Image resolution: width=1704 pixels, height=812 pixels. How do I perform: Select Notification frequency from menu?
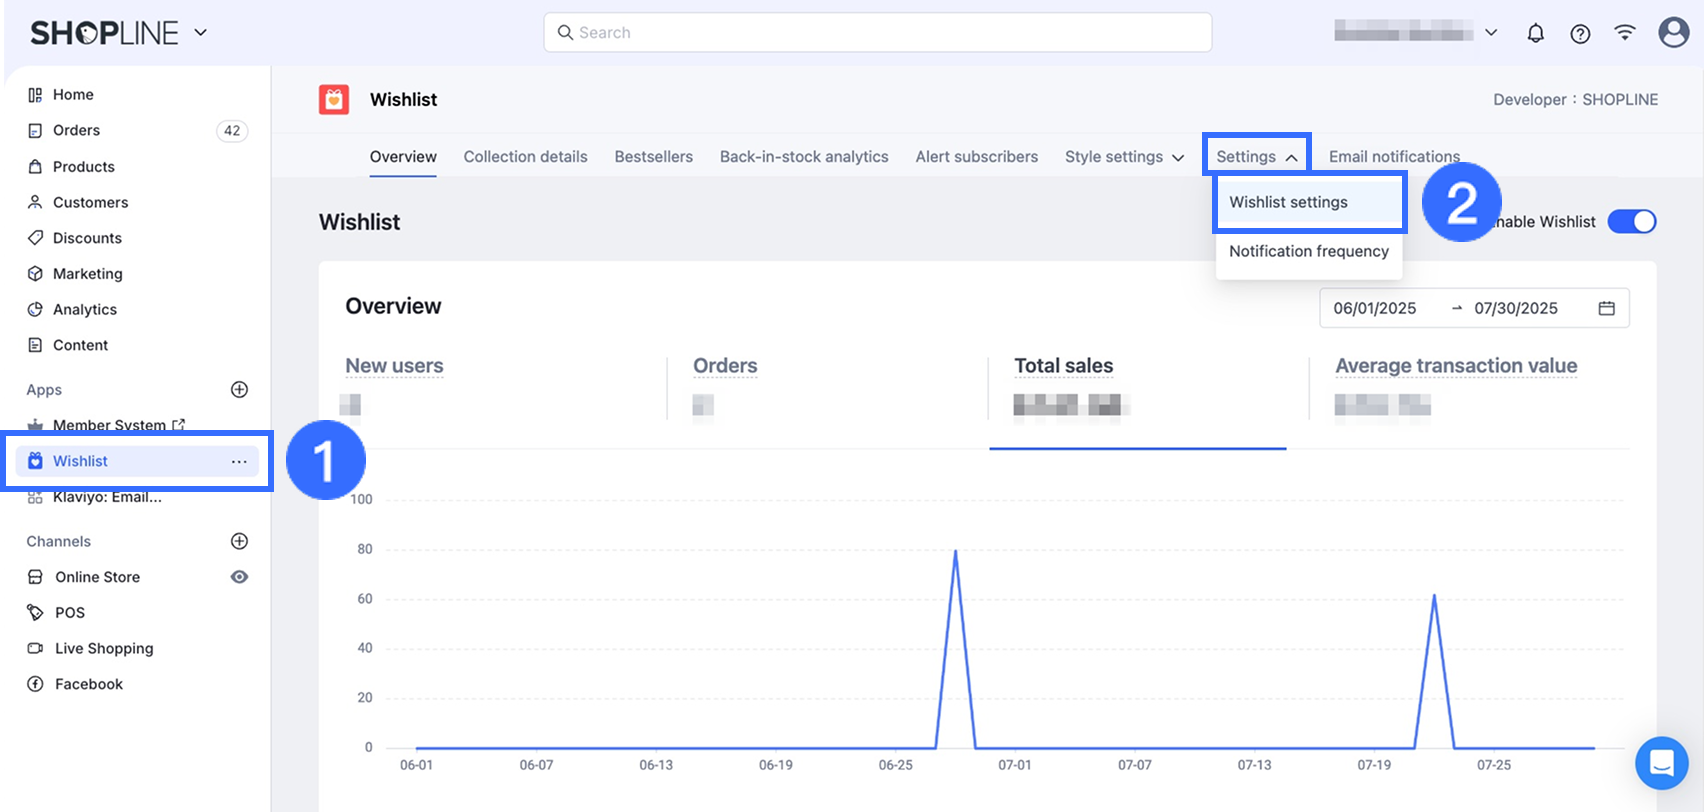tap(1308, 251)
